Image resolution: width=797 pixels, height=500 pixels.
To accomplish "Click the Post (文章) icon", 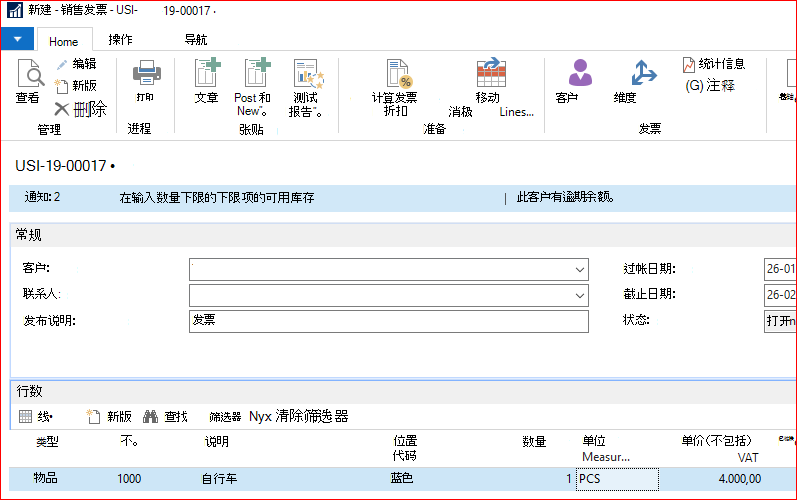I will point(207,73).
